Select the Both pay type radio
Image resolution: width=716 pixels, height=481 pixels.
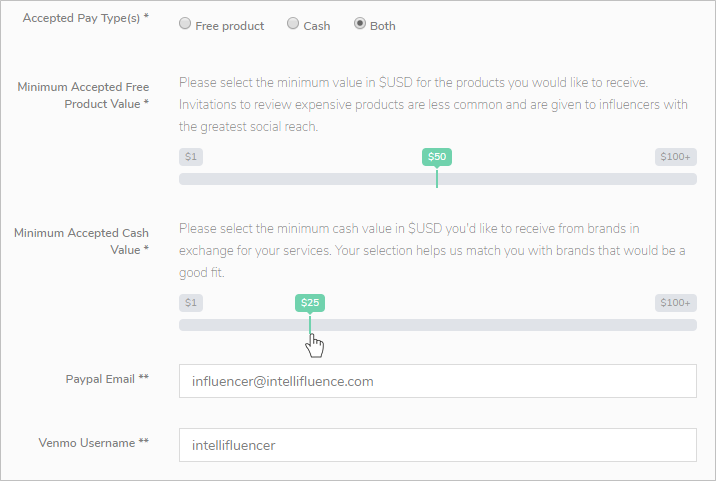[360, 25]
